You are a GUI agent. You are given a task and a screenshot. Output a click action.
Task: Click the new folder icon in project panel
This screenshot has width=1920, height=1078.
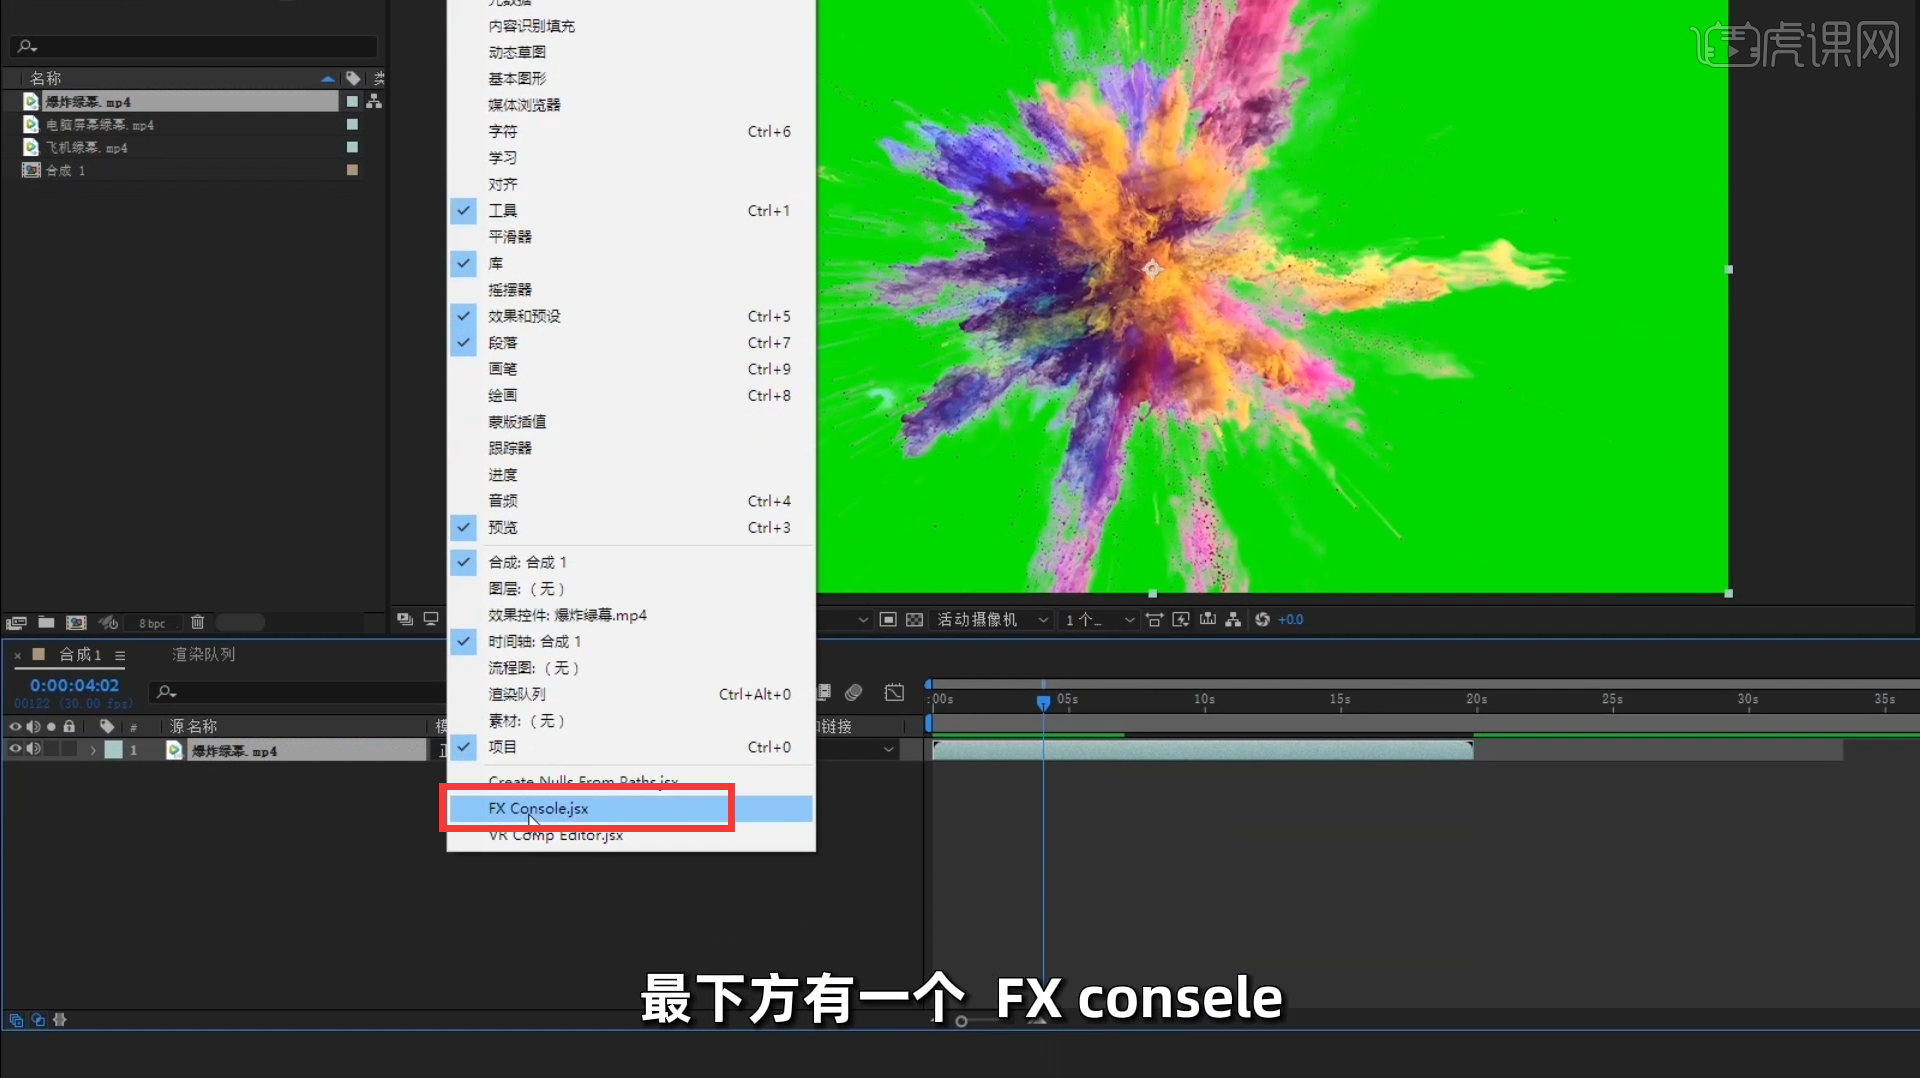pyautogui.click(x=46, y=622)
